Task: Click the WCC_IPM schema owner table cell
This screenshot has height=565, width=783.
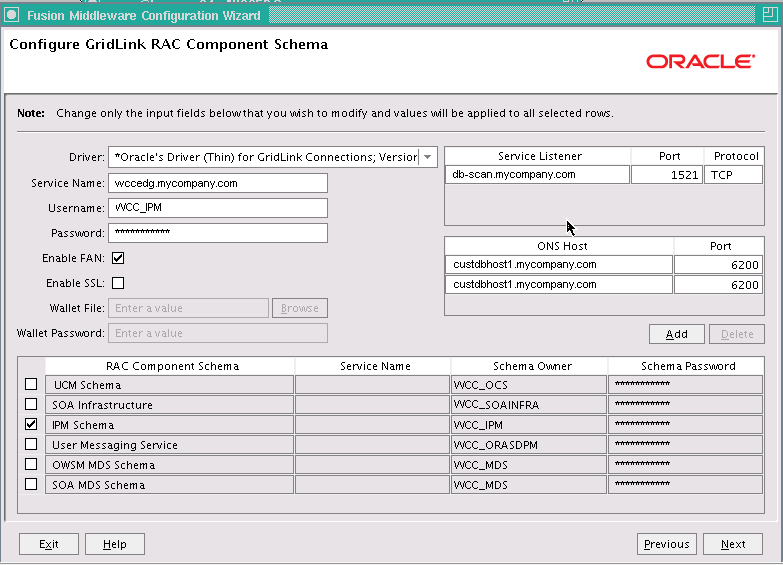Action: click(x=529, y=425)
